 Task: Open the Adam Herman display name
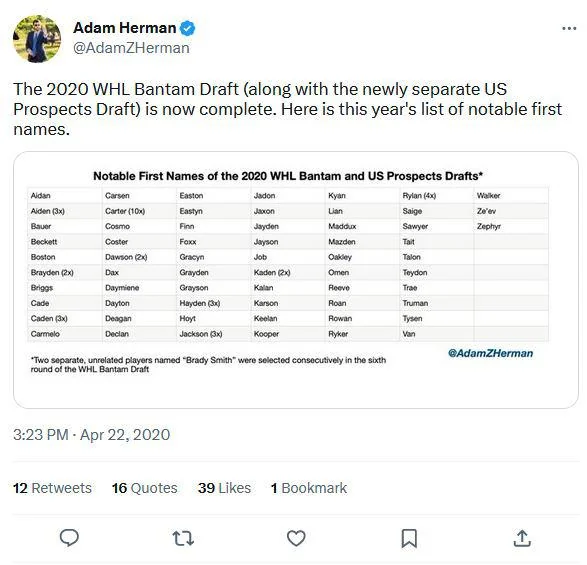(x=125, y=28)
